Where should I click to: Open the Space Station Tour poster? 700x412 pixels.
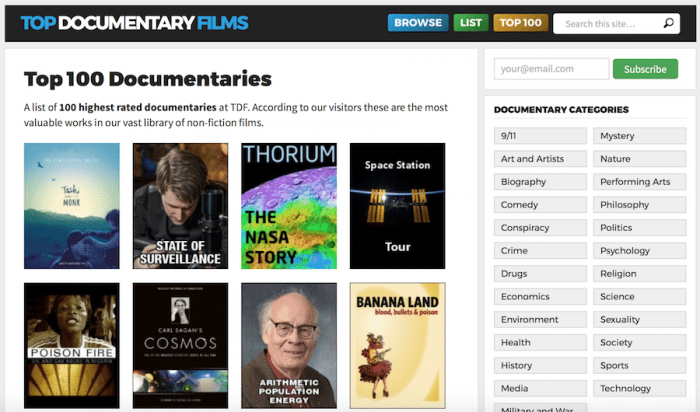pyautogui.click(x=397, y=206)
